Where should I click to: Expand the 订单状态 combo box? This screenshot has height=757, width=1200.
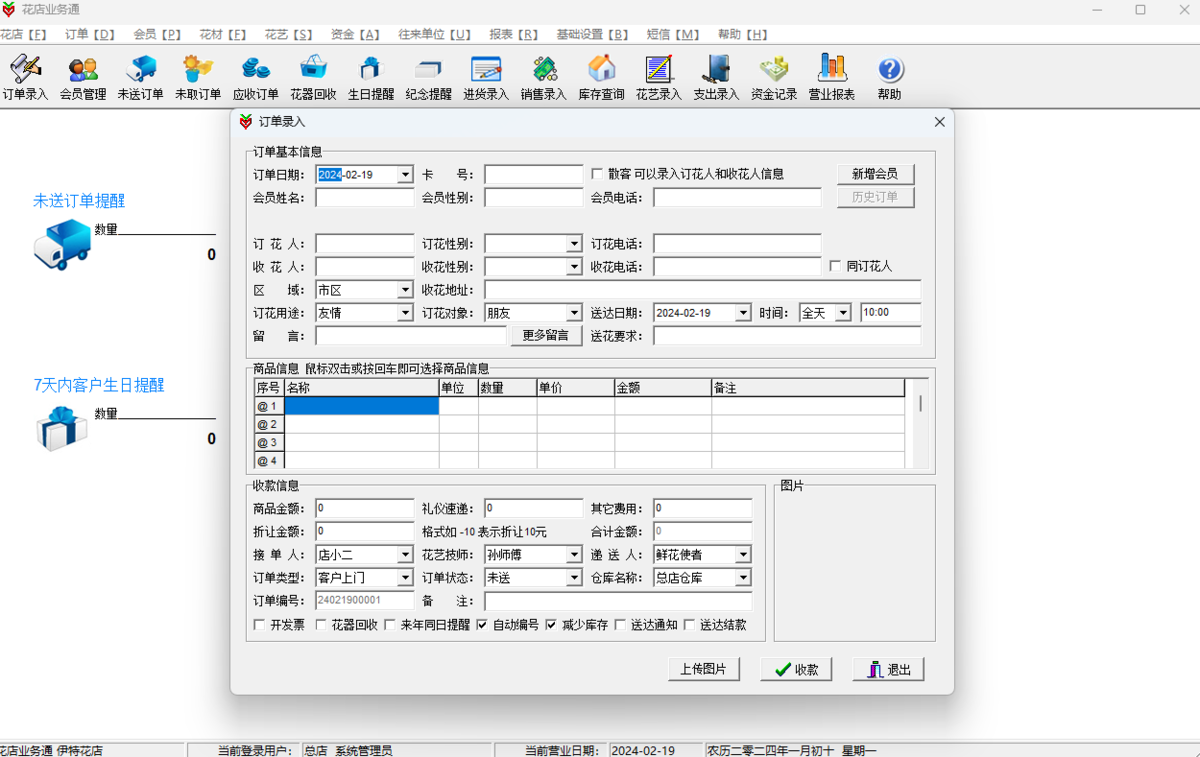click(x=574, y=578)
